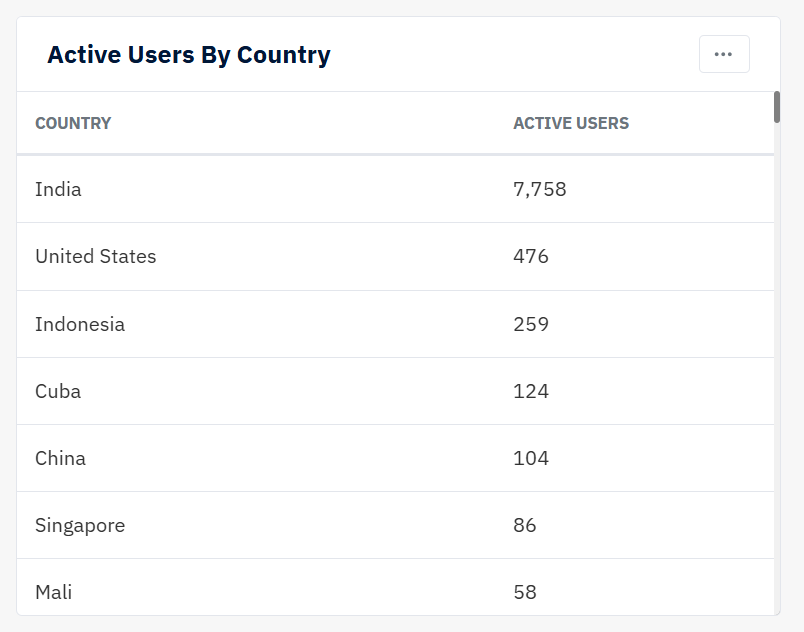Select the Singapore entry
The height and width of the screenshot is (632, 804).
pyautogui.click(x=80, y=525)
